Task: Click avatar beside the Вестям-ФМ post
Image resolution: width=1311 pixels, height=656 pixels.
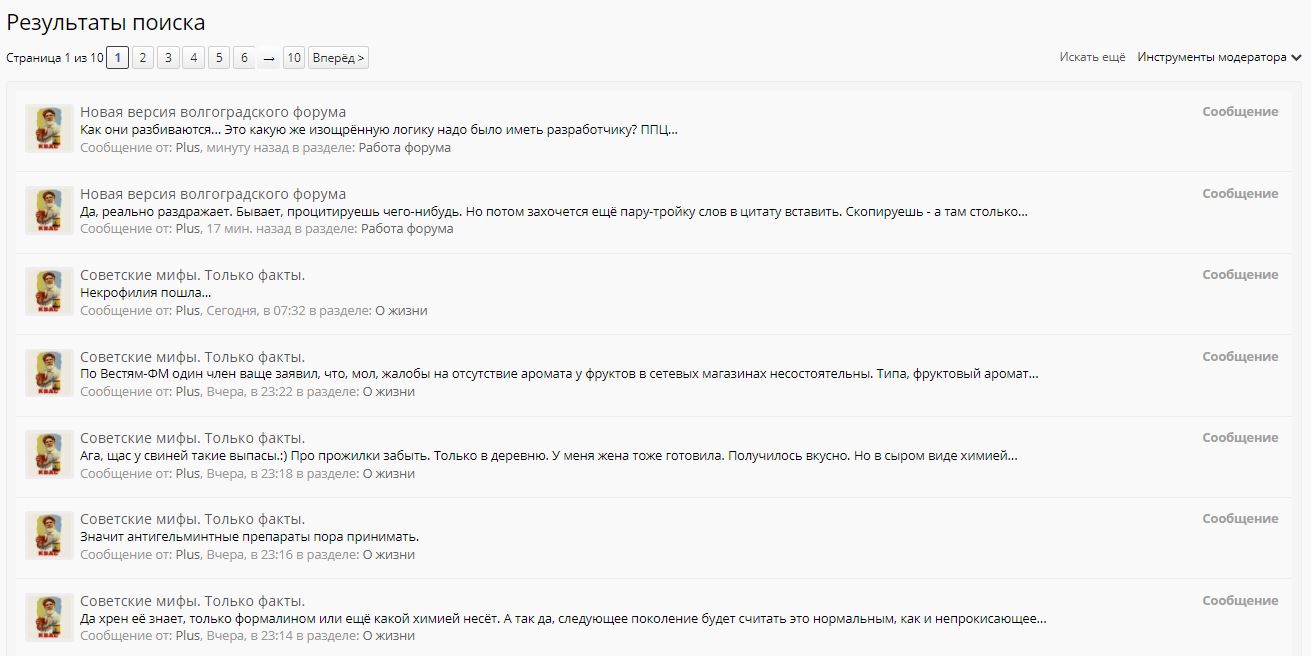Action: [49, 373]
